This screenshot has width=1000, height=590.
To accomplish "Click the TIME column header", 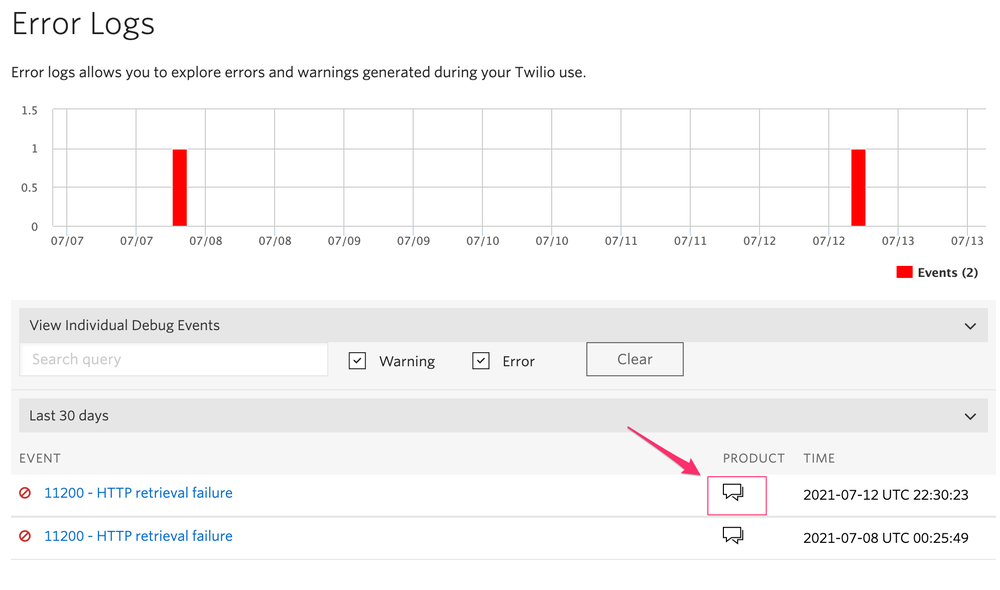I will tap(818, 458).
